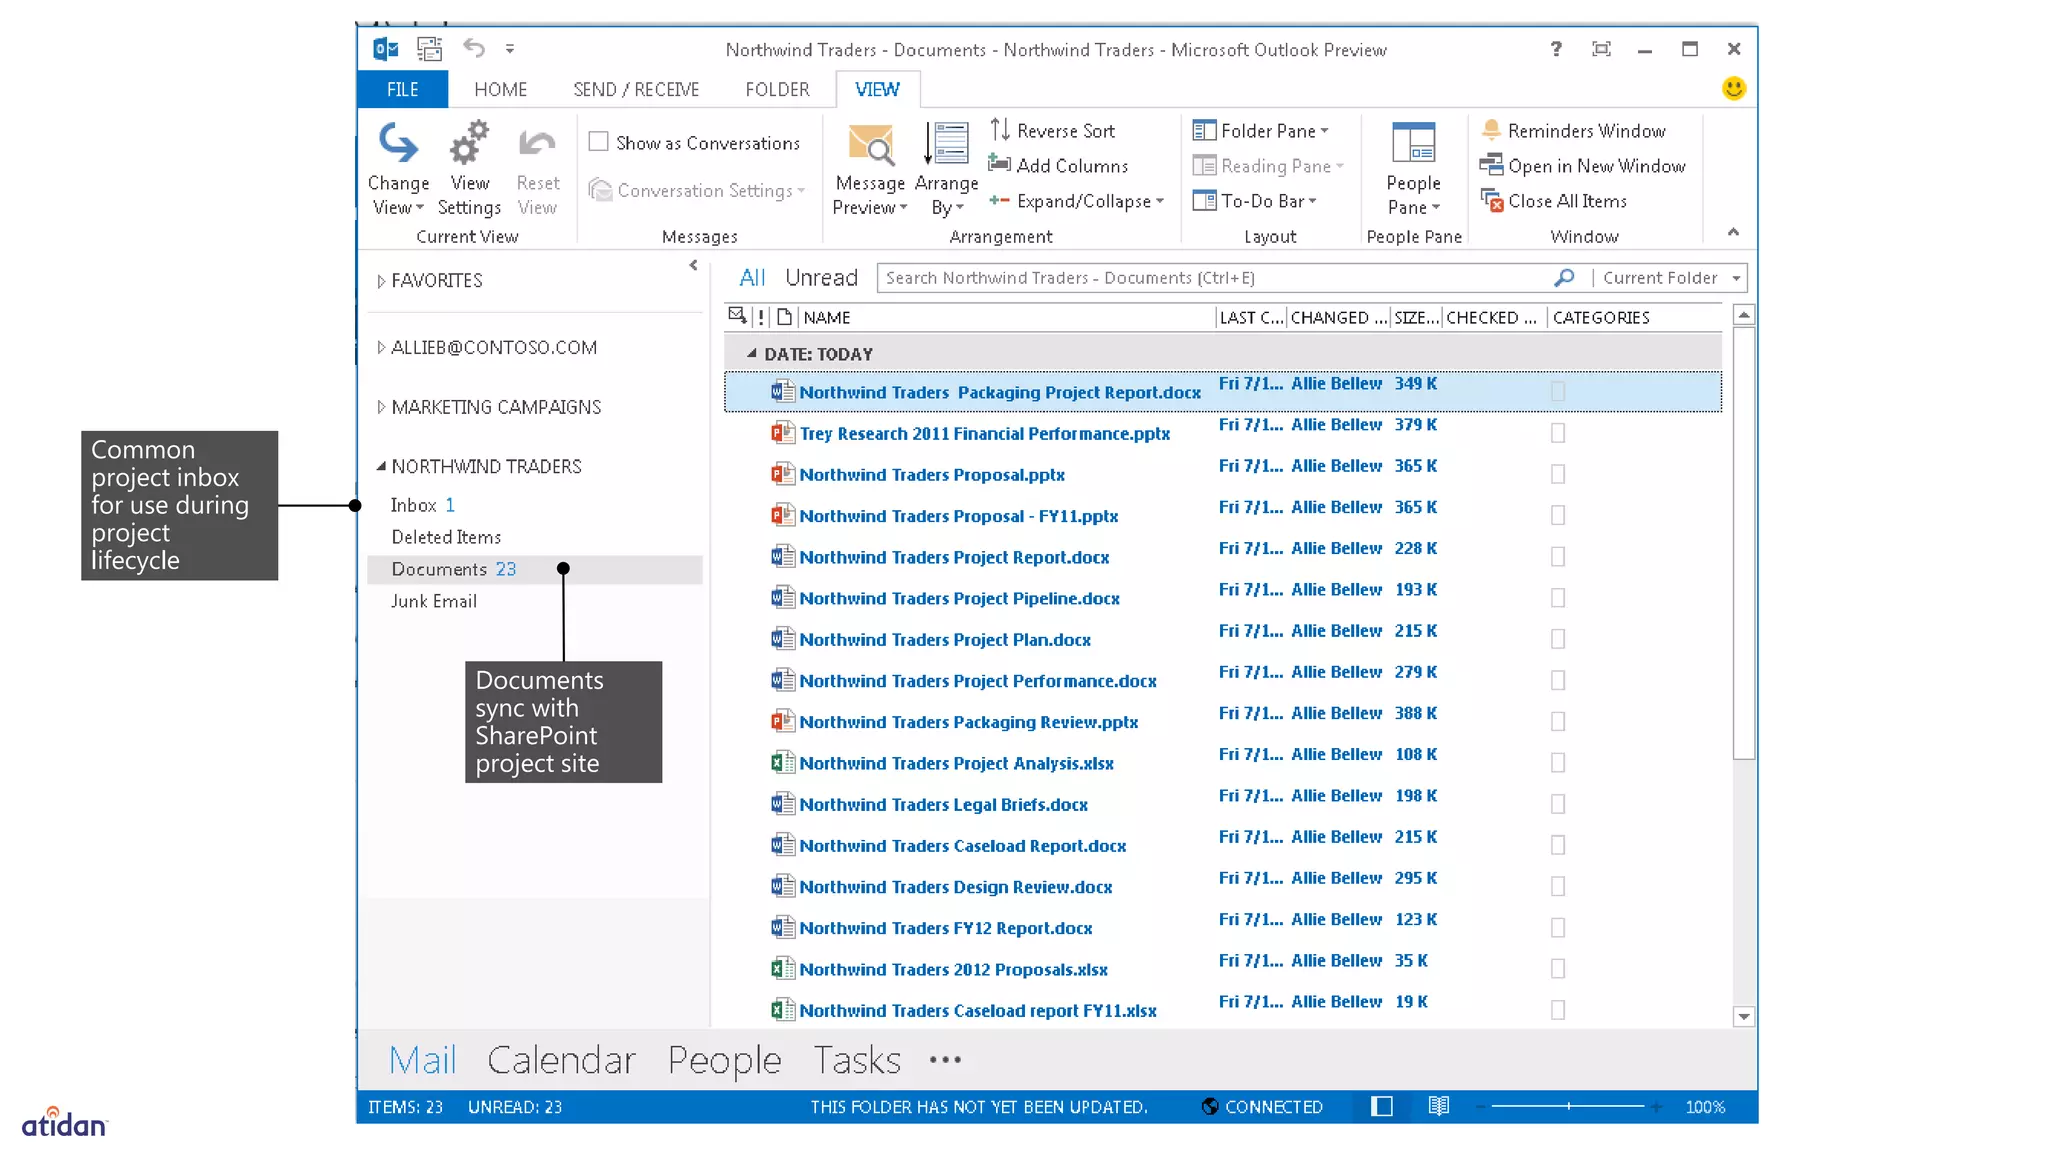Toggle full screen ribbon display icon
The width and height of the screenshot is (2048, 1152).
tap(1601, 48)
